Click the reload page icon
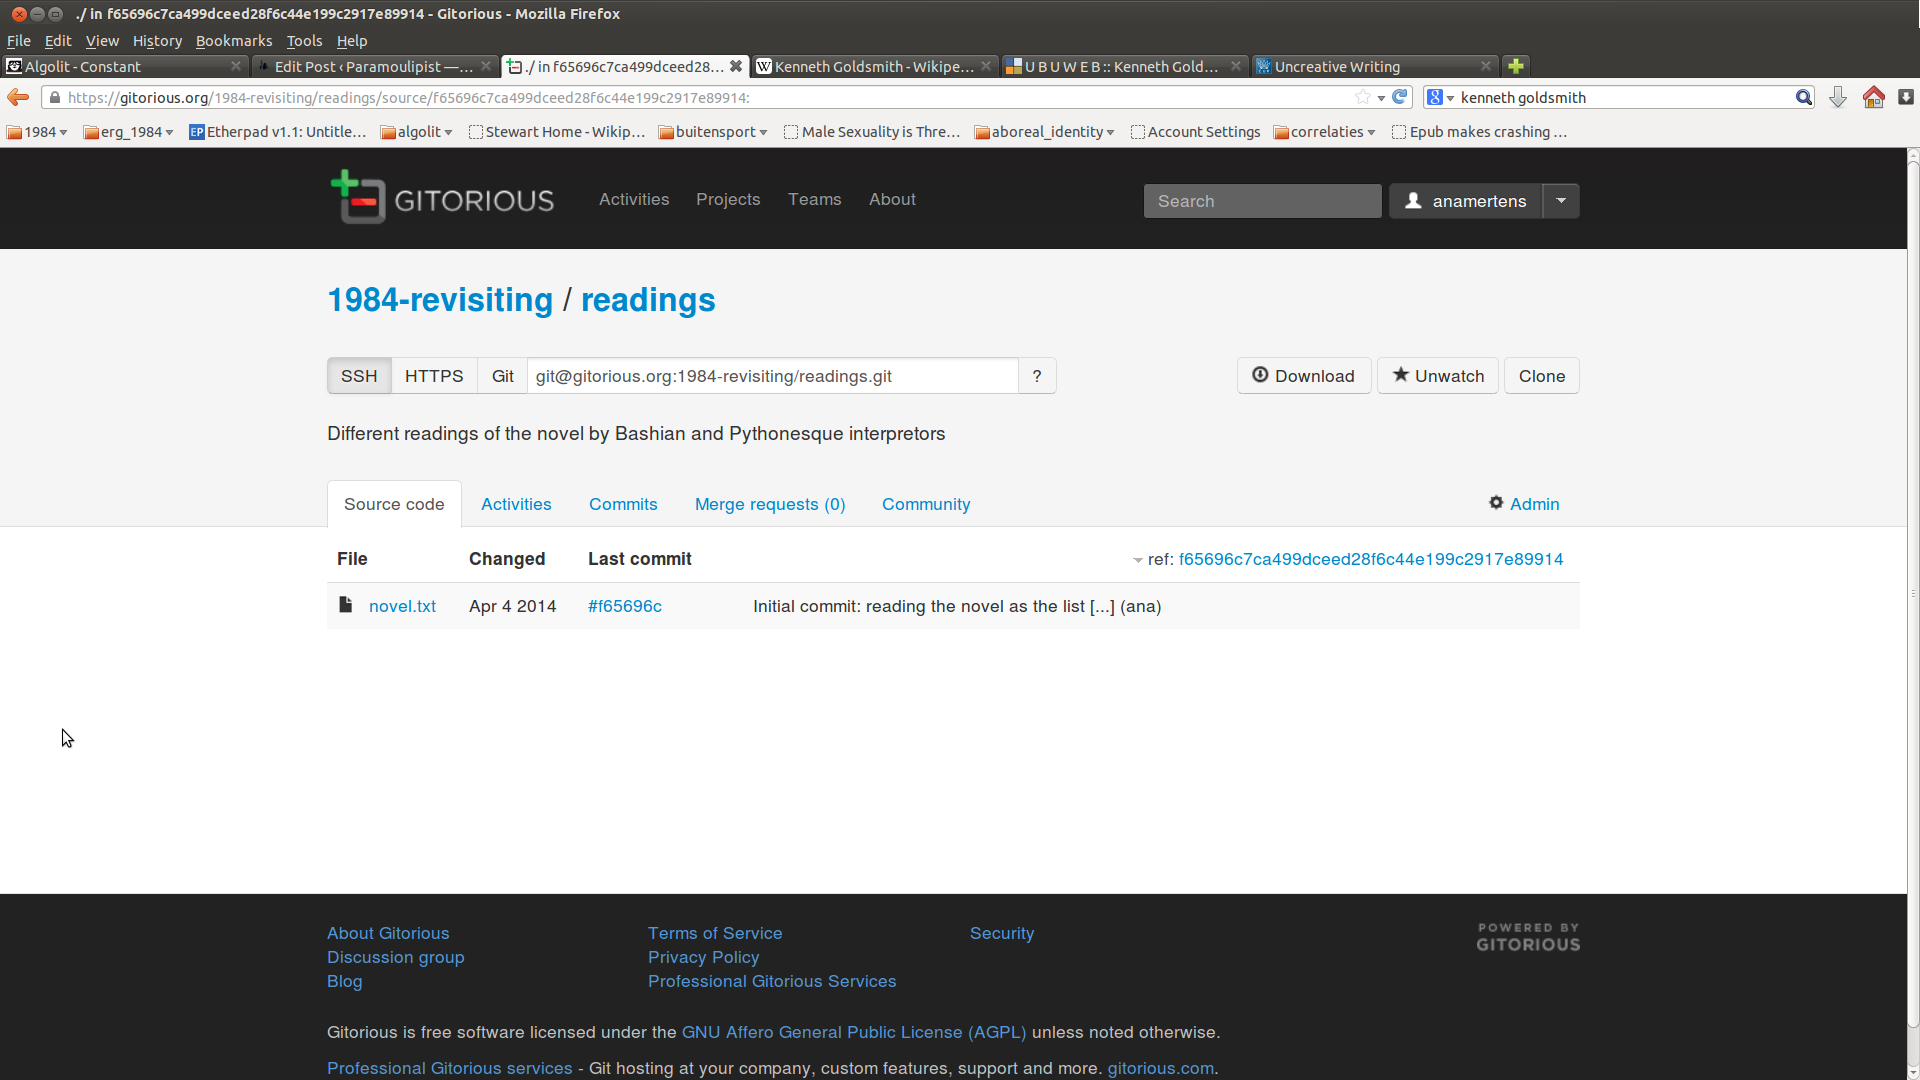The height and width of the screenshot is (1080, 1920). pyautogui.click(x=1400, y=97)
